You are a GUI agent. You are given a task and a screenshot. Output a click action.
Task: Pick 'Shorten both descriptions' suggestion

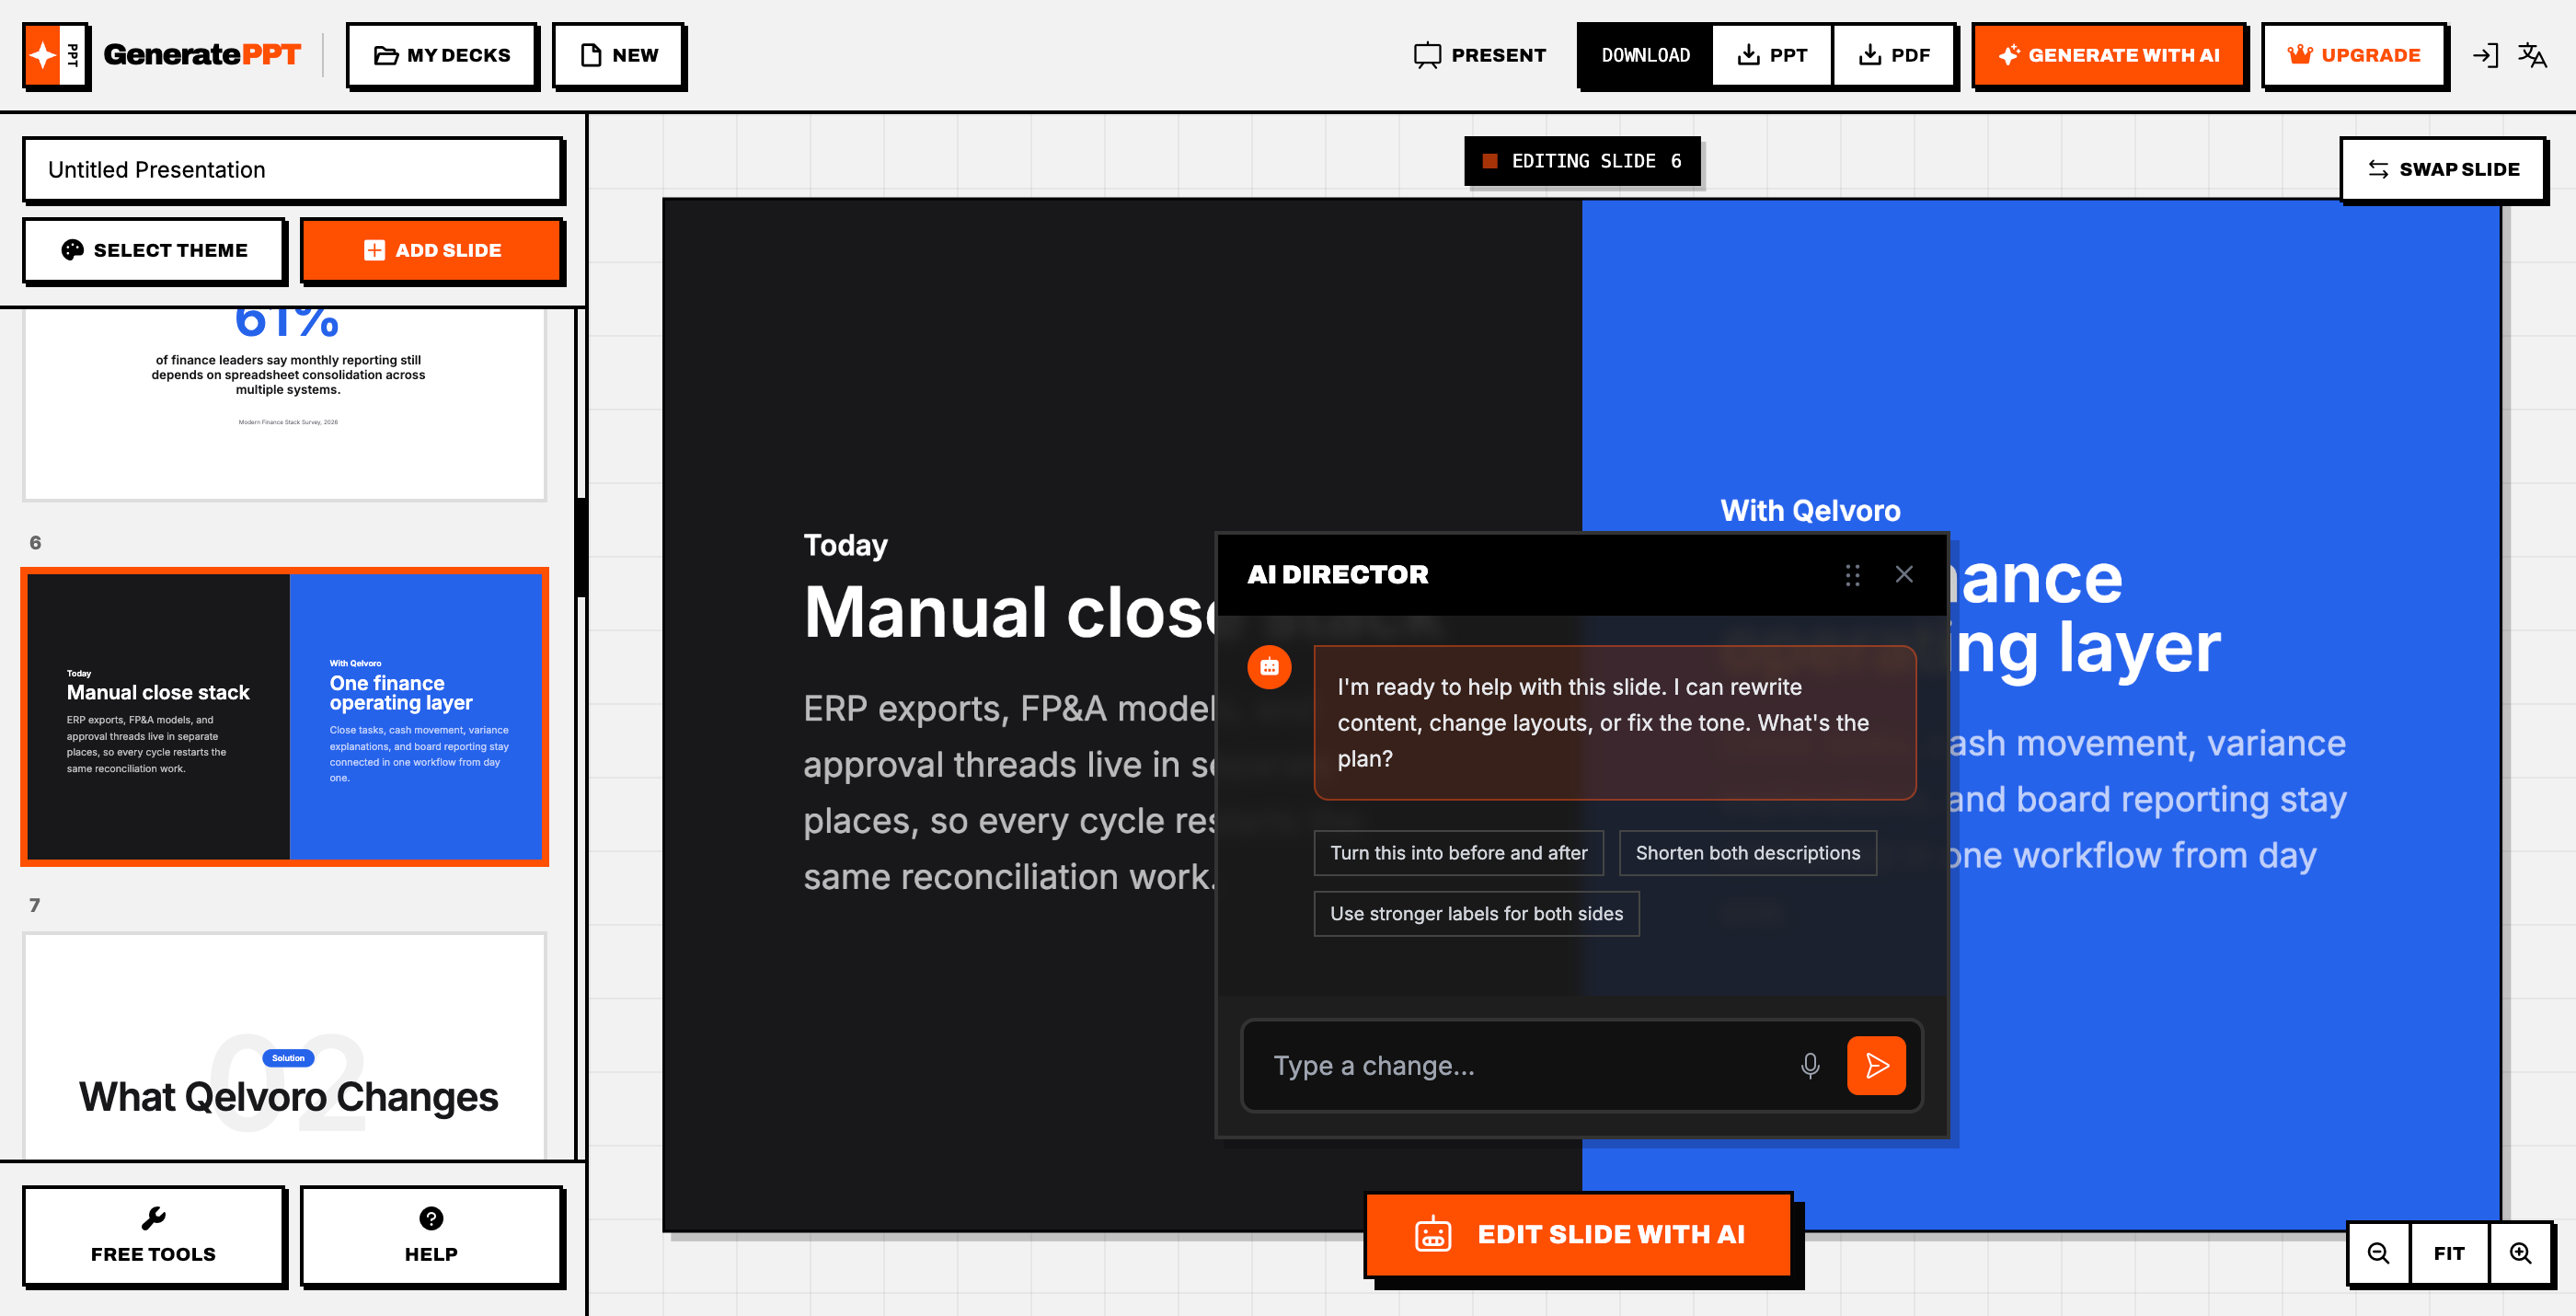(x=1747, y=853)
